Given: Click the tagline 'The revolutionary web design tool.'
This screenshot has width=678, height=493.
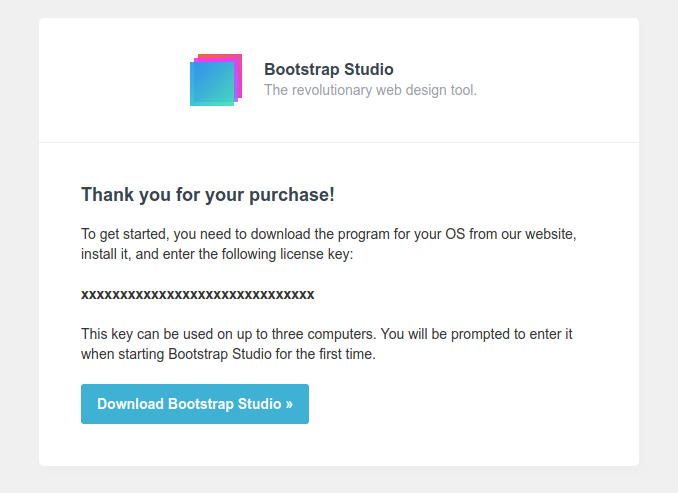Looking at the screenshot, I should pyautogui.click(x=370, y=90).
